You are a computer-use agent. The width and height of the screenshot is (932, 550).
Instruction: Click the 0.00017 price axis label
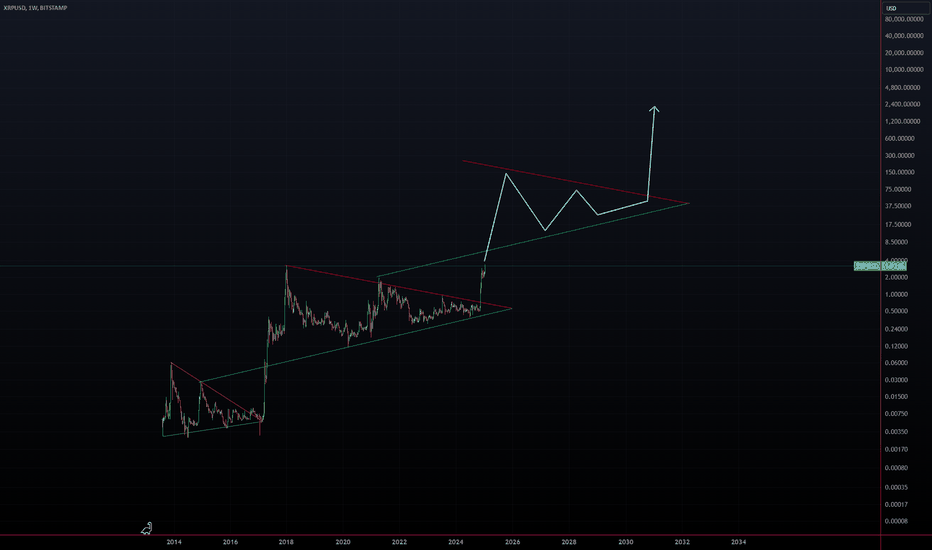pos(896,505)
